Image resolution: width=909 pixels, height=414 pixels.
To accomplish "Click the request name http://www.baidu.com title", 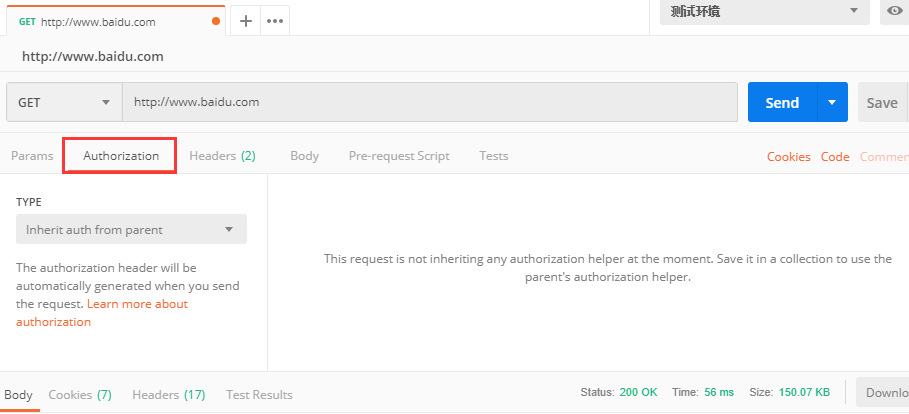I will tap(93, 56).
